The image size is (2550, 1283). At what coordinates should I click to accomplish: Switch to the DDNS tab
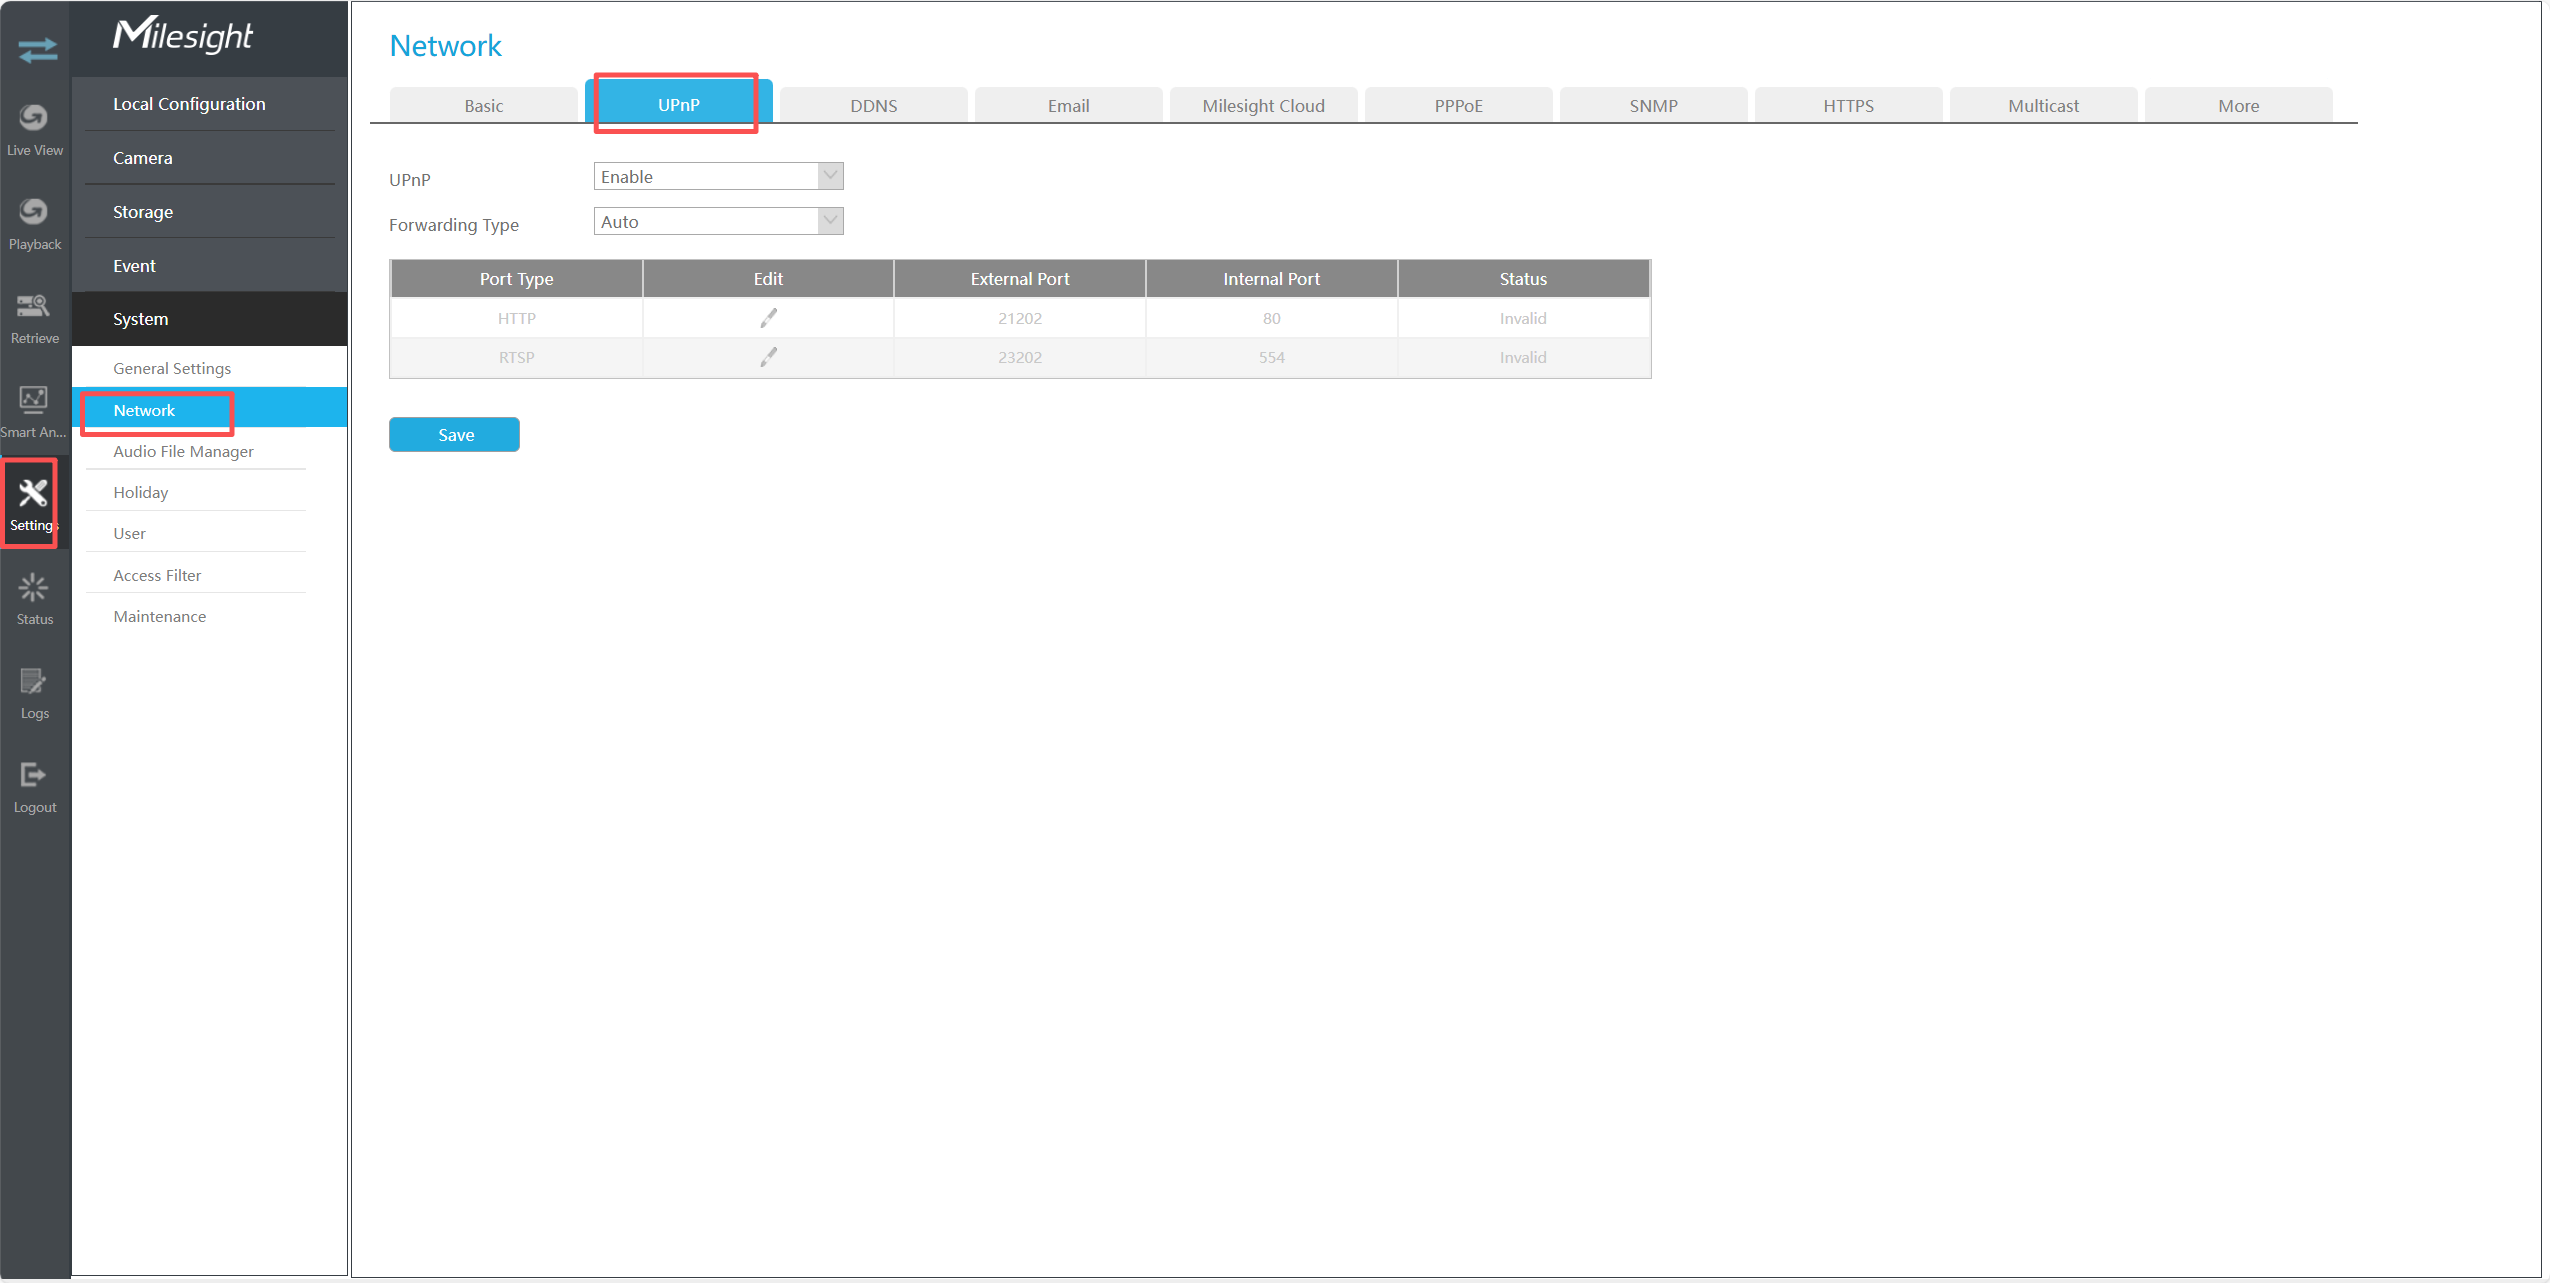(873, 106)
